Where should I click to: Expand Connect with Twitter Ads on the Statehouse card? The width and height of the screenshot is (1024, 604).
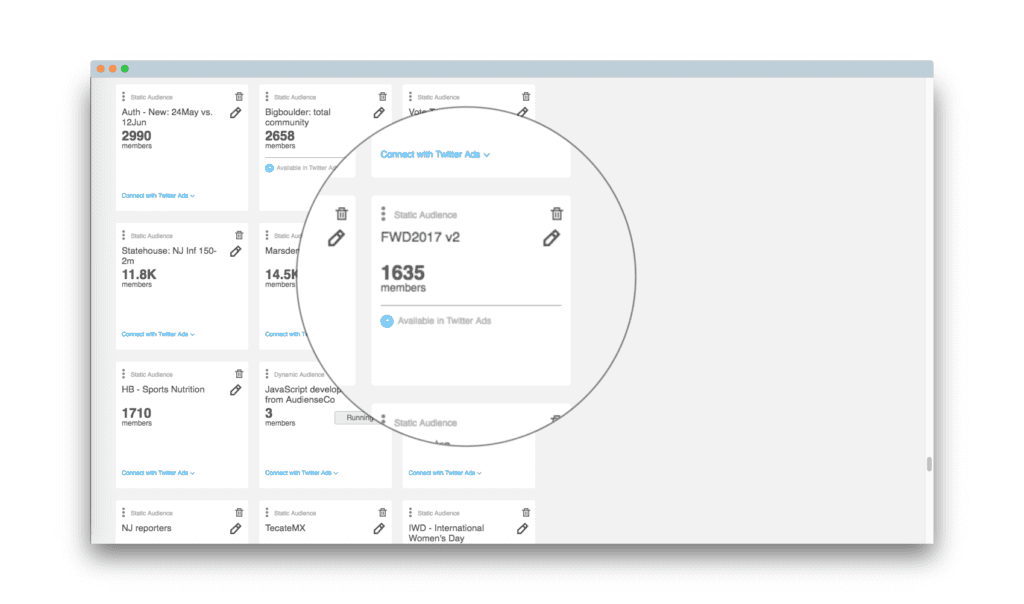(158, 334)
